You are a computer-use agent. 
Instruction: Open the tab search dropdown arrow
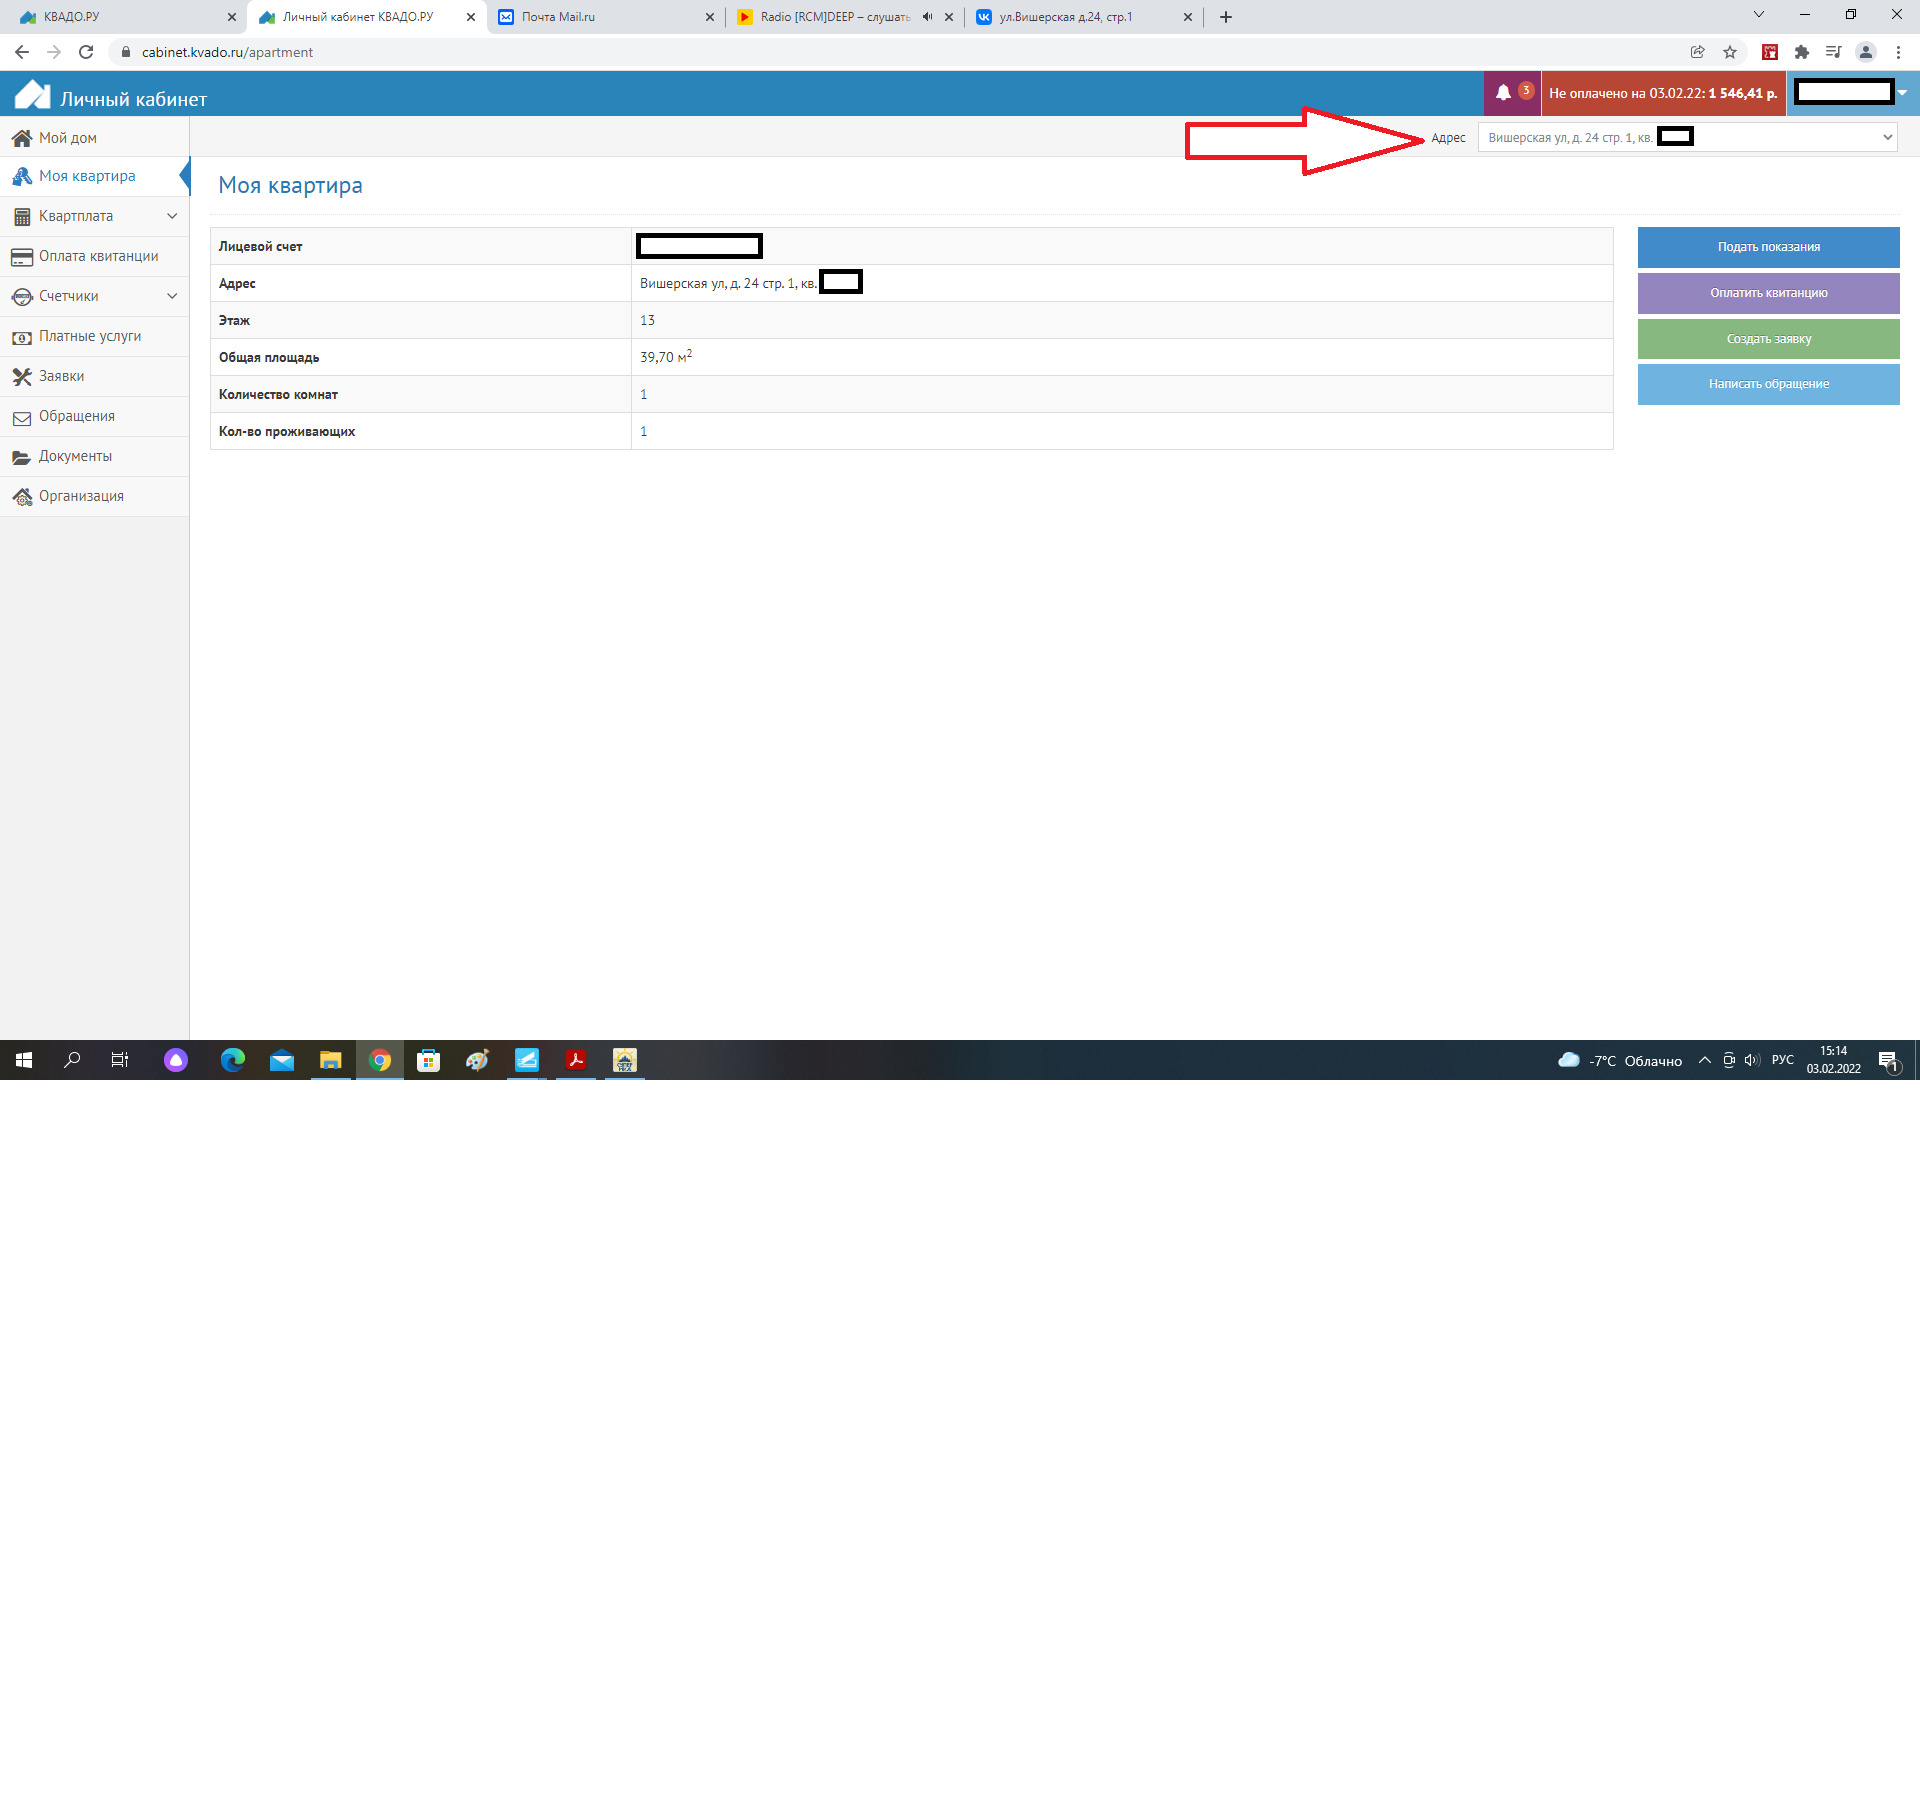(x=1759, y=15)
